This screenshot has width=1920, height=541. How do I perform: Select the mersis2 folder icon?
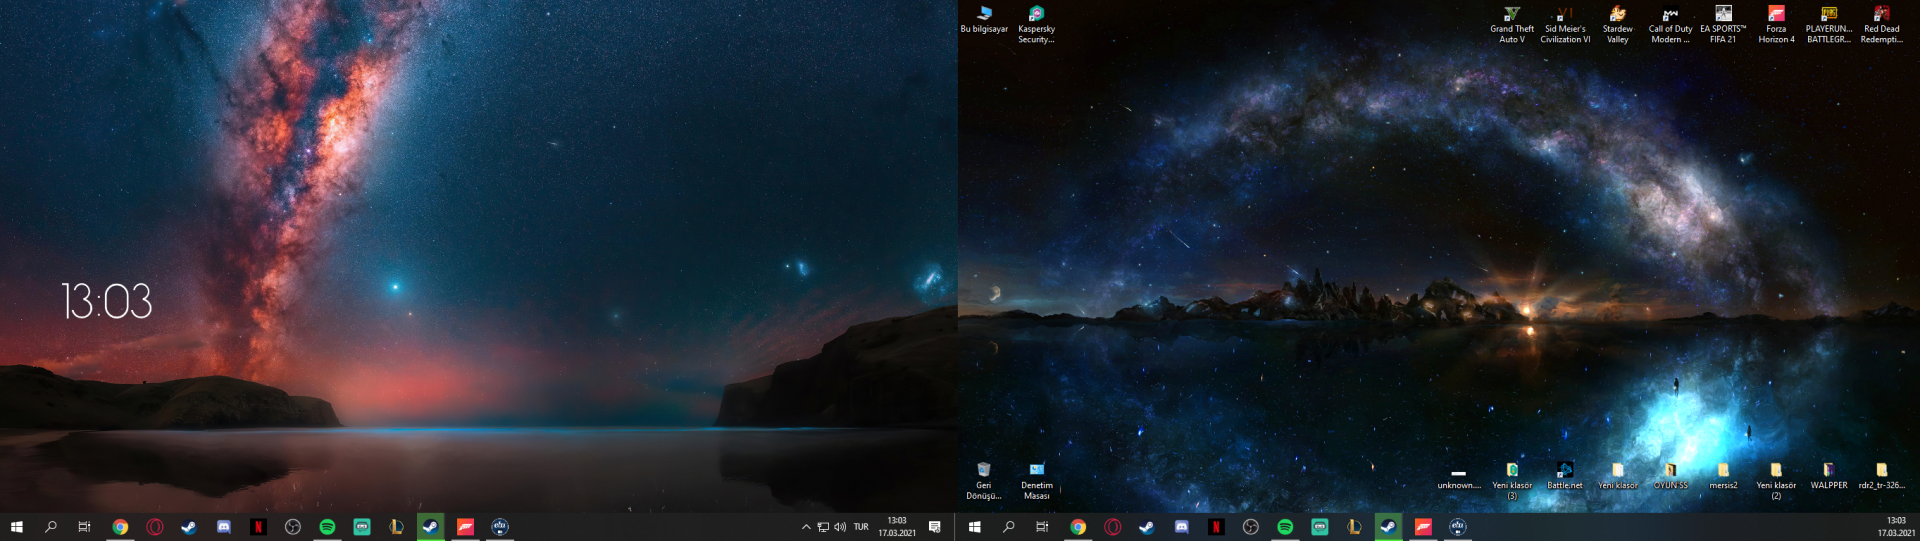click(x=1723, y=476)
